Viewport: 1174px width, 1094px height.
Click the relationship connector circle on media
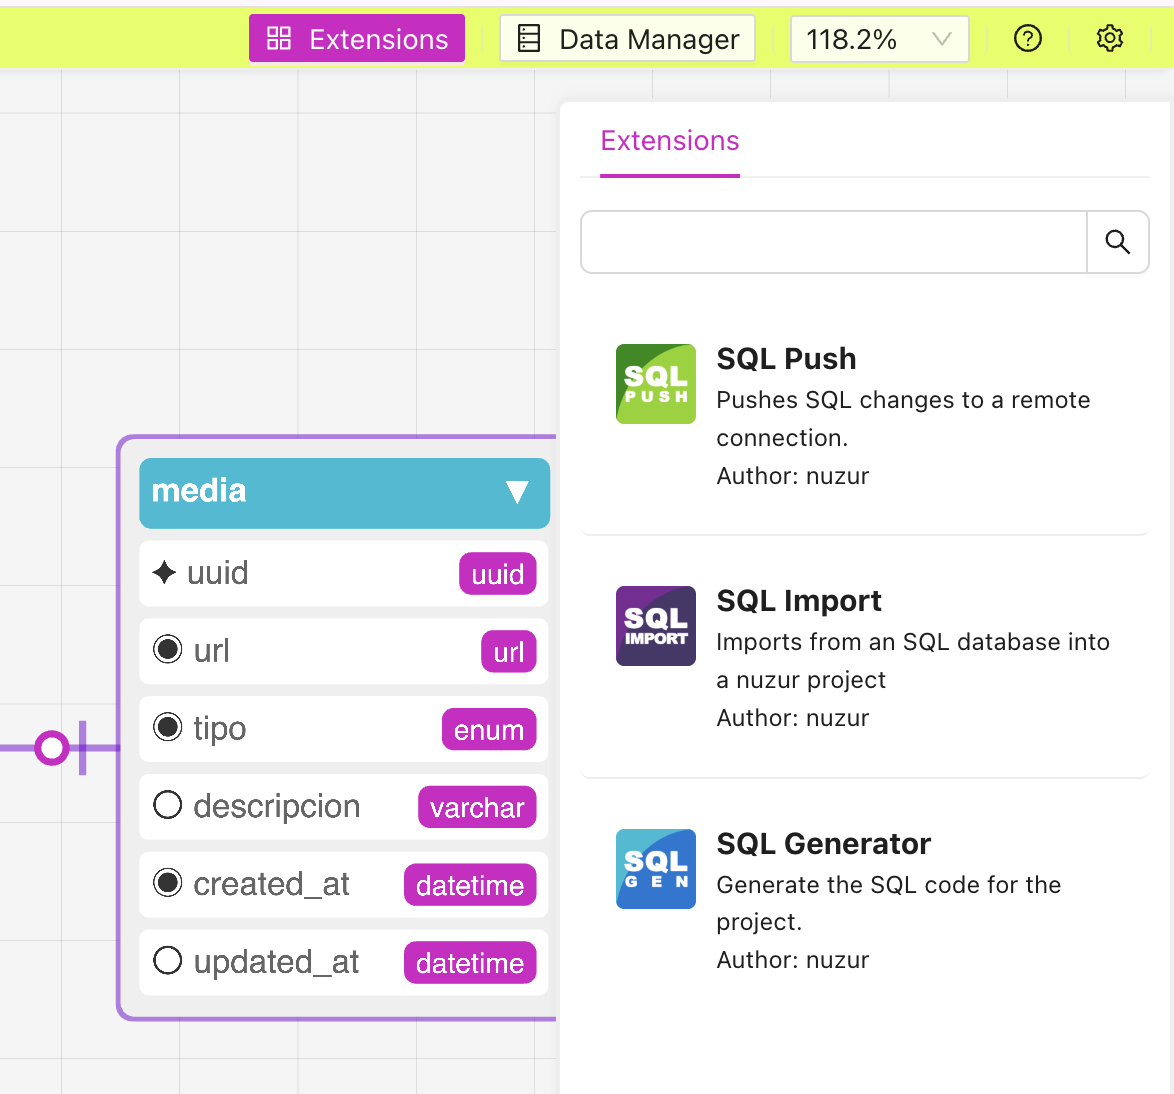click(51, 747)
